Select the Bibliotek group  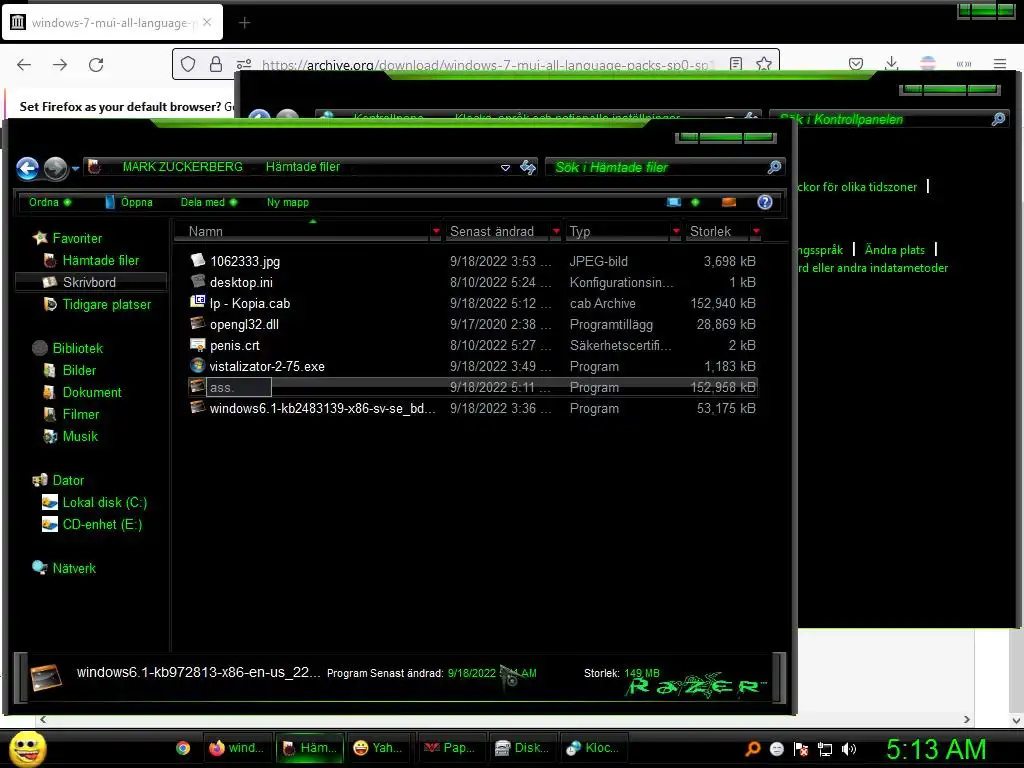pyautogui.click(x=68, y=348)
